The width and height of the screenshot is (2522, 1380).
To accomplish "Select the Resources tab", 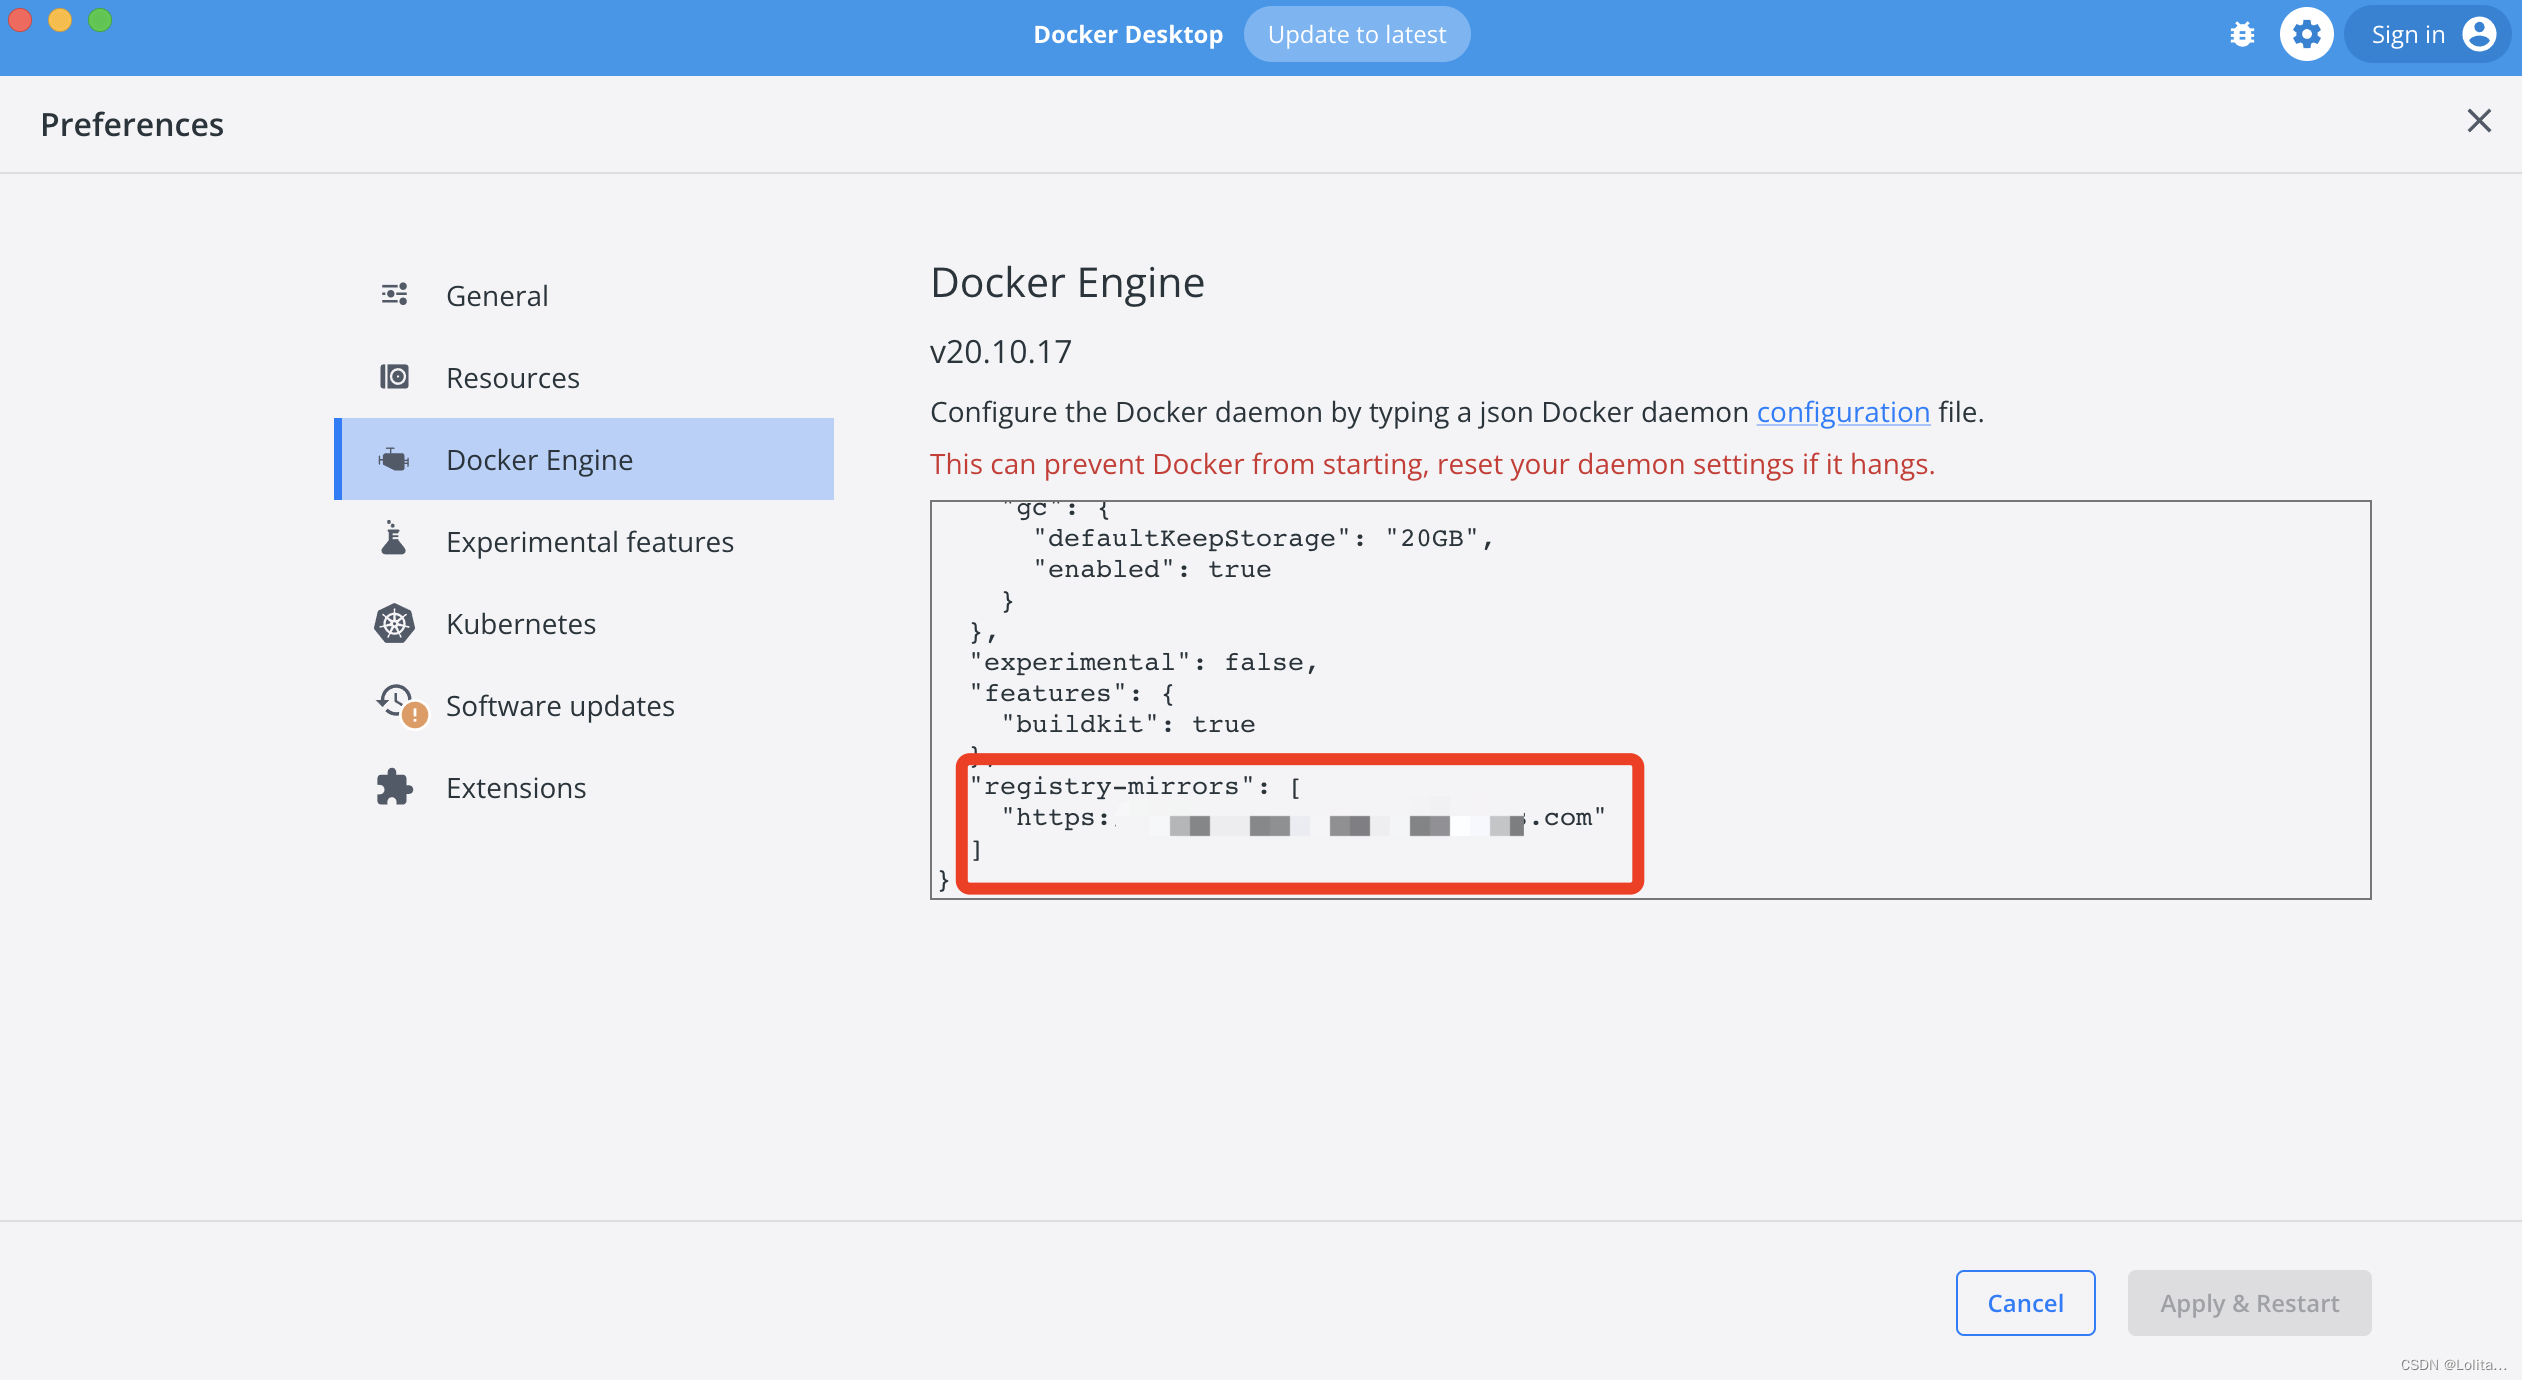I will tap(584, 378).
